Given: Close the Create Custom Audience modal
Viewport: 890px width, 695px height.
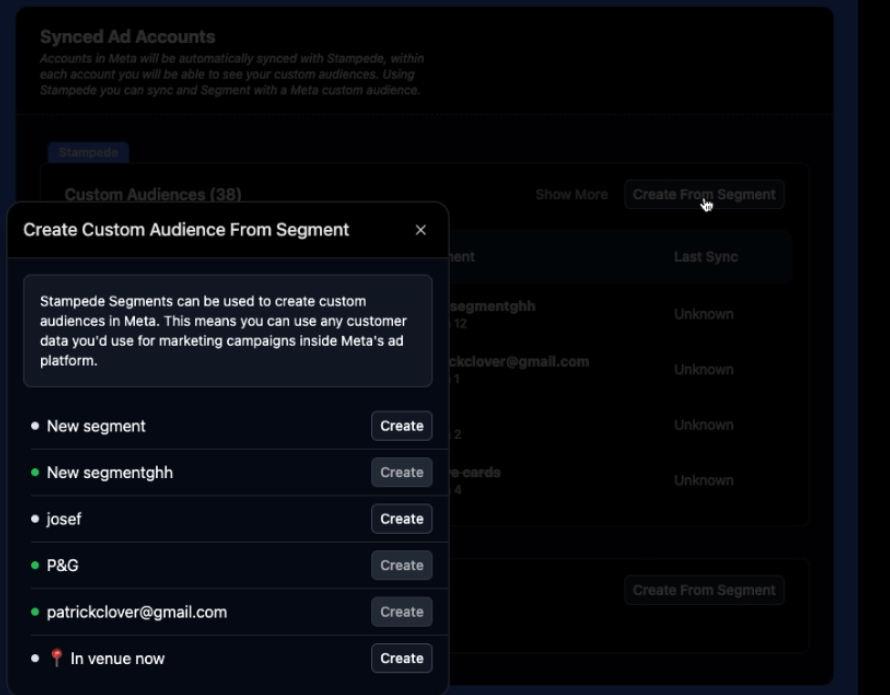Looking at the screenshot, I should 420,230.
